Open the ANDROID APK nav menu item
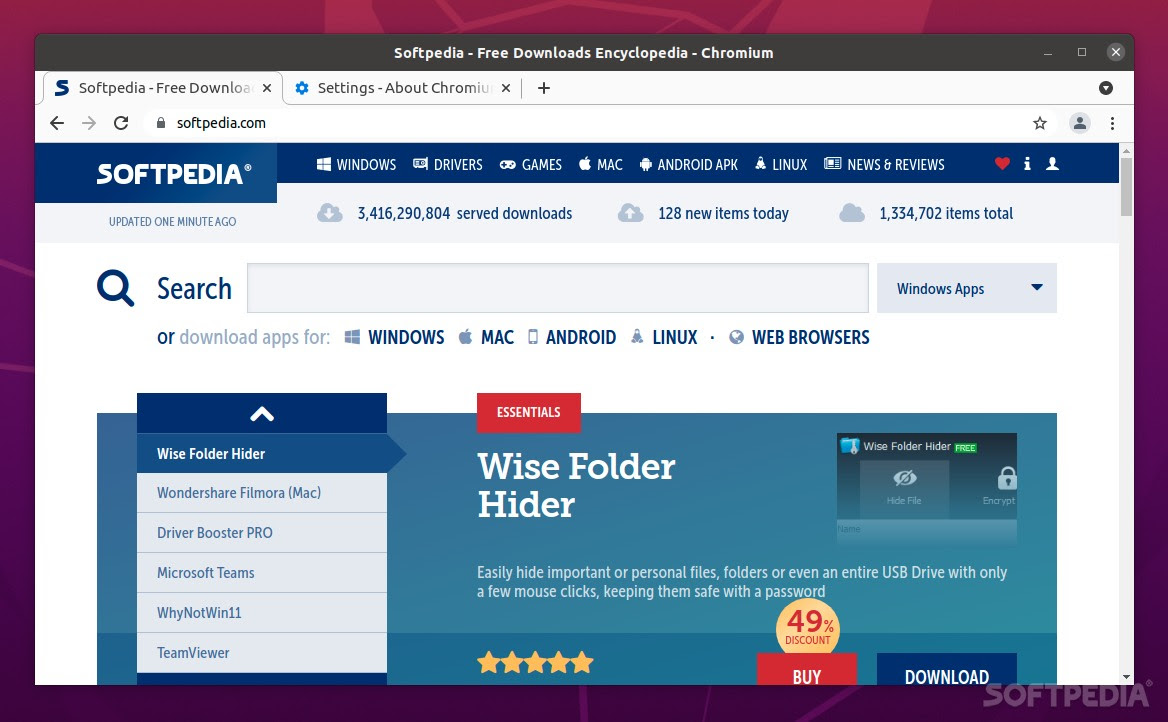The width and height of the screenshot is (1168, 722). [689, 165]
